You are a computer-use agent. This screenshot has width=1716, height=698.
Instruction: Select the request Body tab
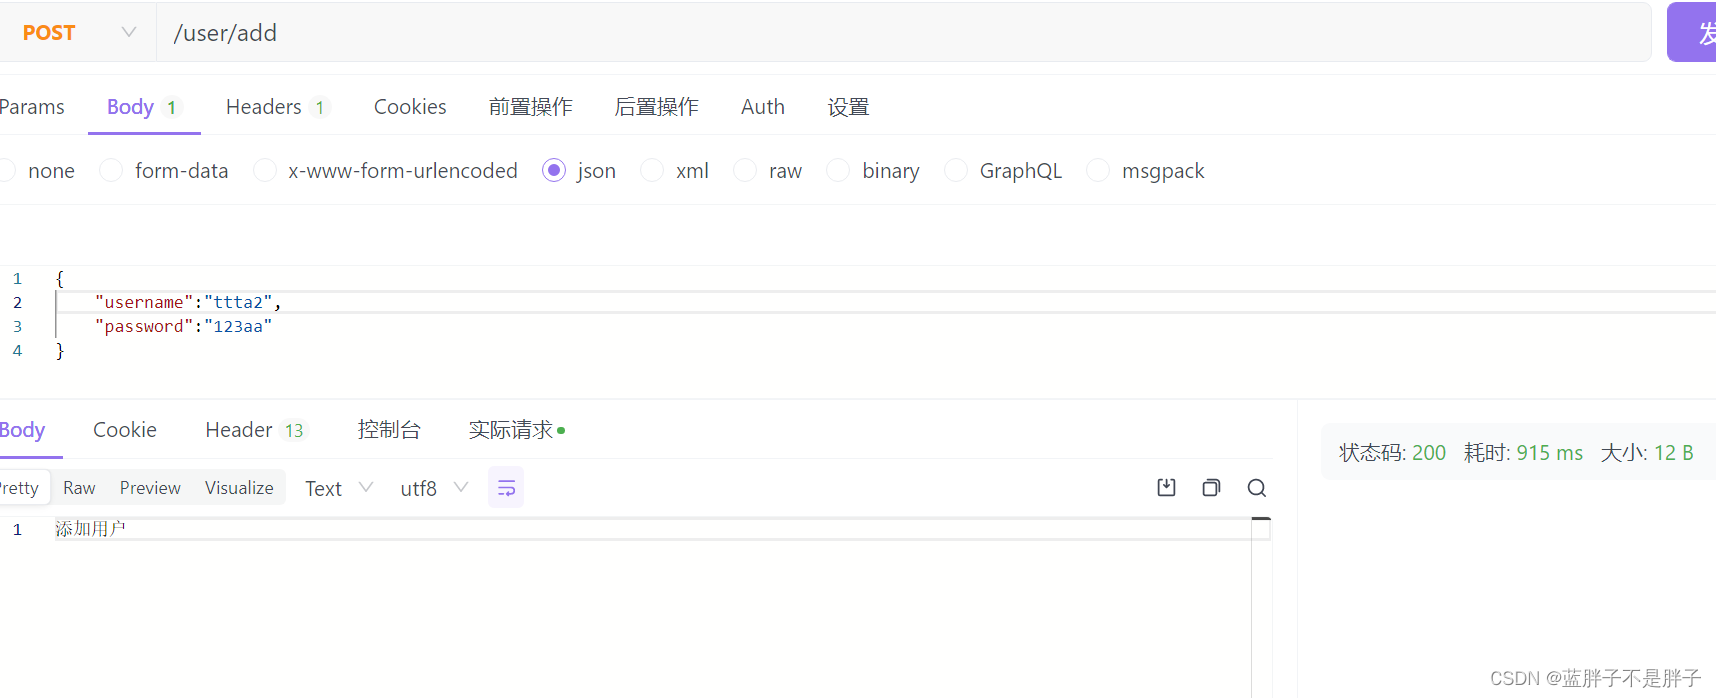pyautogui.click(x=143, y=107)
